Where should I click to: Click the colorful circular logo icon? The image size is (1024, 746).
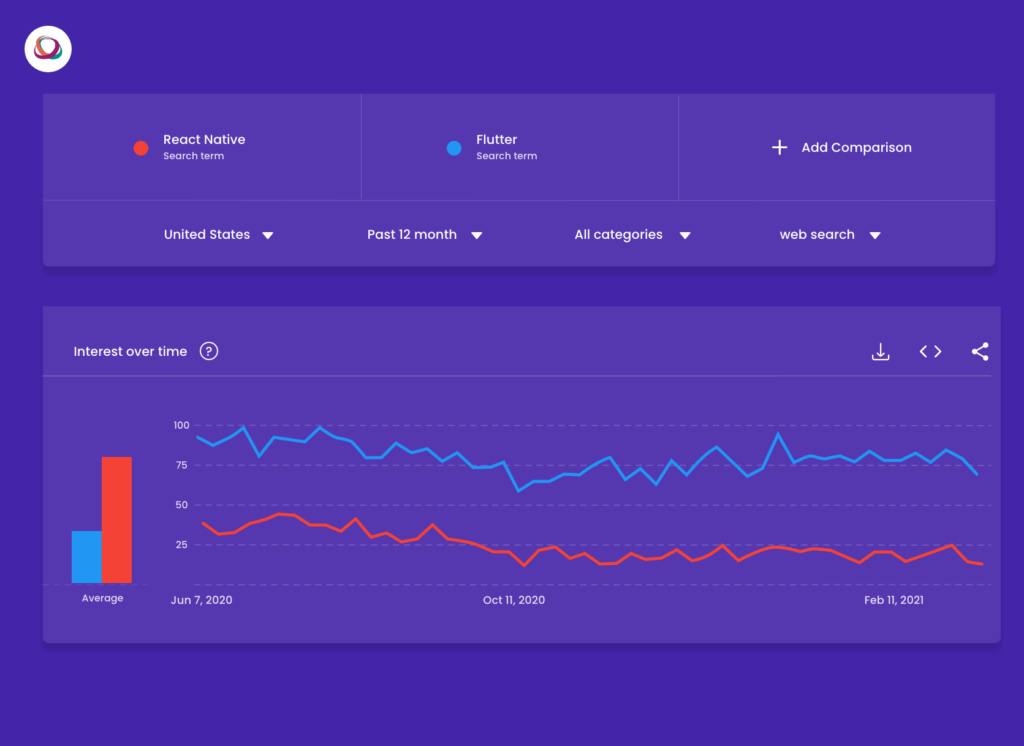coord(48,49)
